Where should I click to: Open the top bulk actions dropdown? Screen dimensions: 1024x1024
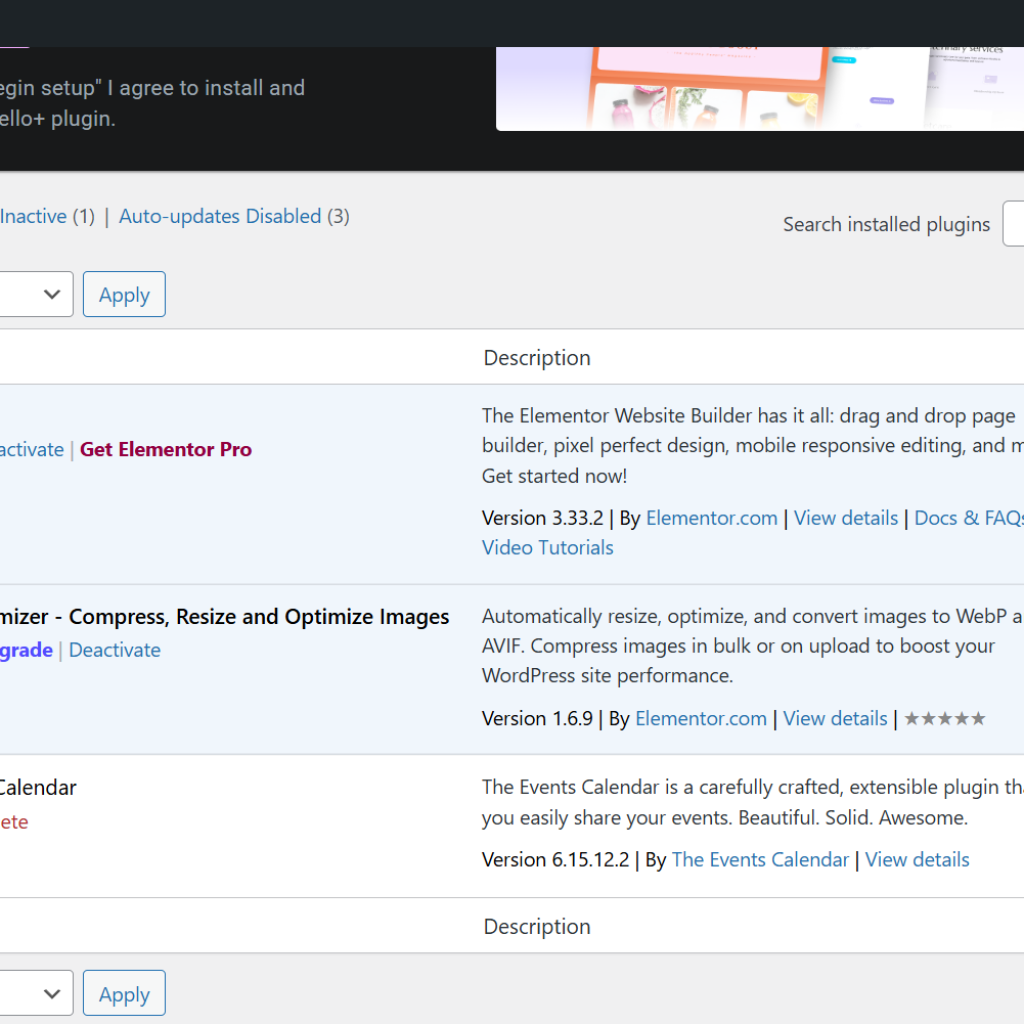(35, 295)
